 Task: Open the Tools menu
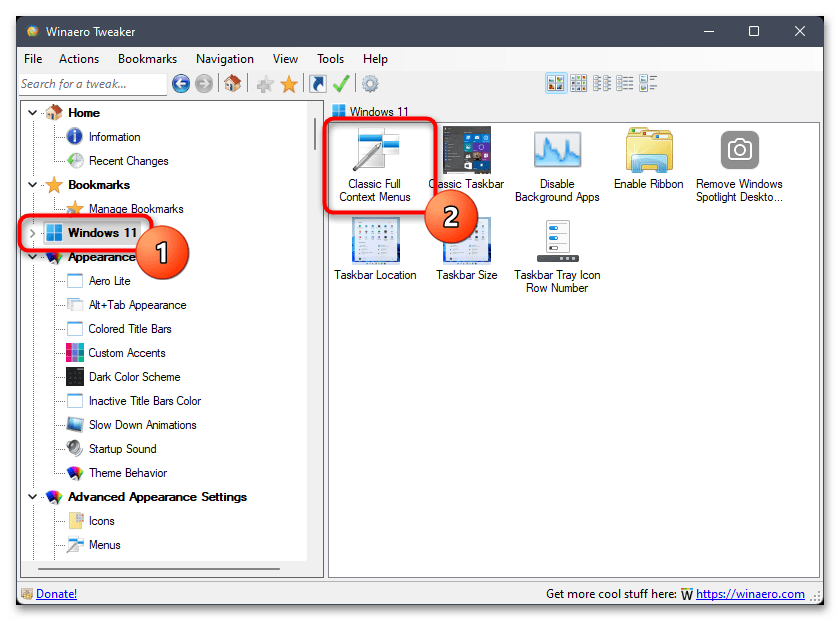pos(330,59)
